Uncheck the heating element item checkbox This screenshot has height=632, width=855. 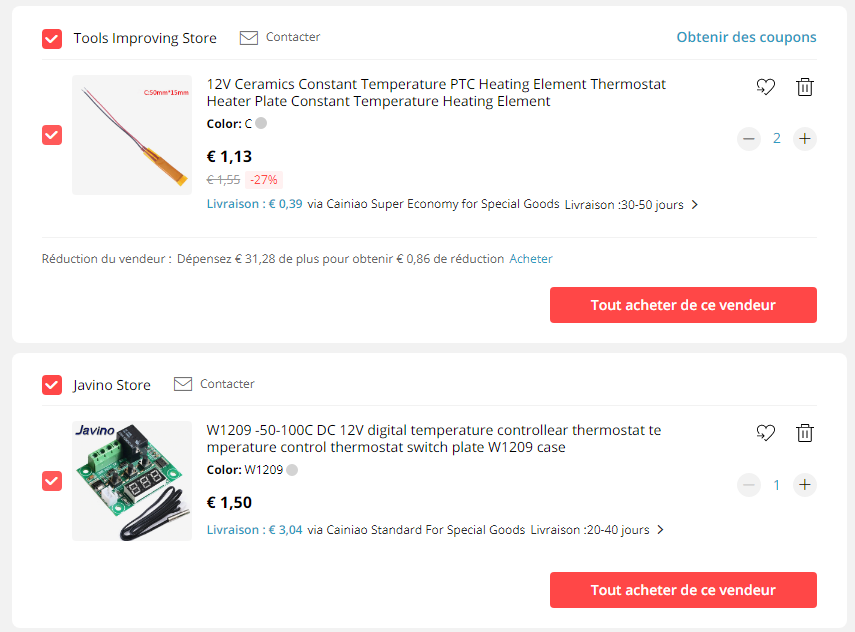(52, 135)
